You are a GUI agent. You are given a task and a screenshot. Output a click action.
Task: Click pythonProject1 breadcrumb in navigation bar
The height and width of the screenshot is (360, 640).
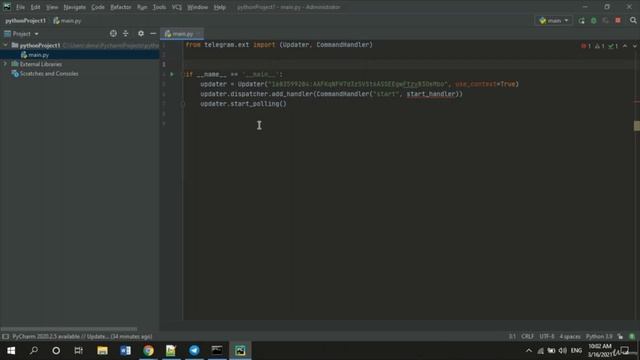[x=26, y=21]
